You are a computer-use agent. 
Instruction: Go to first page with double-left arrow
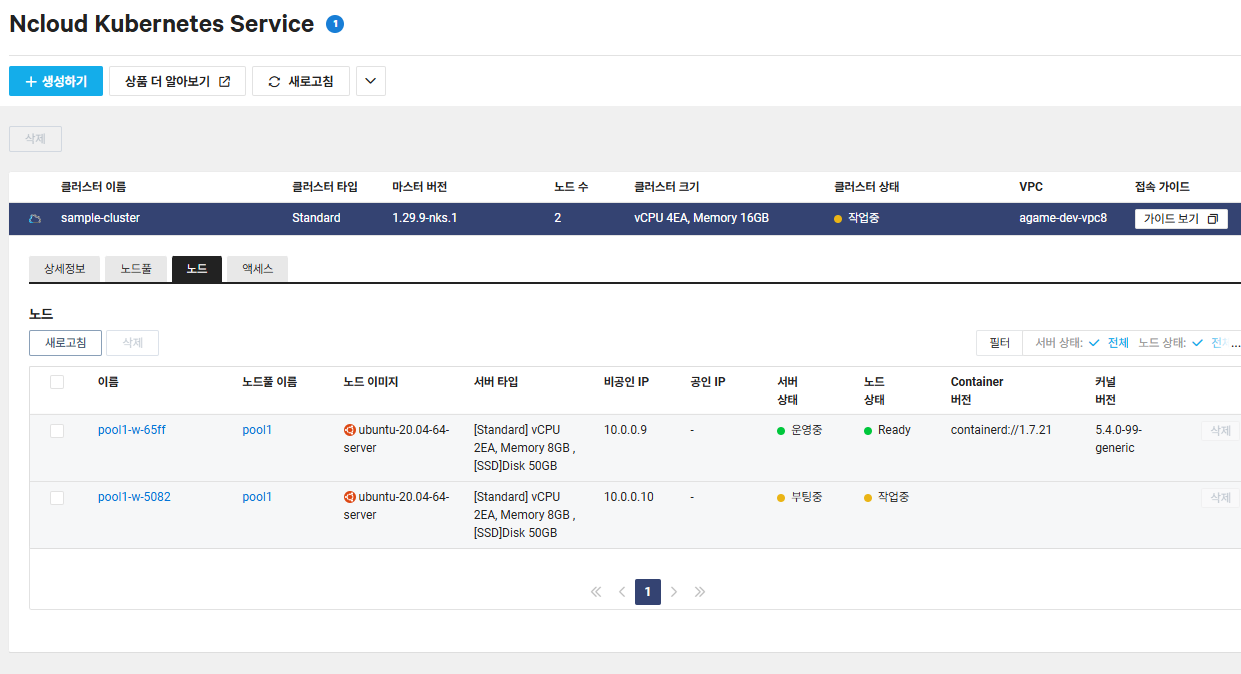pyautogui.click(x=596, y=592)
